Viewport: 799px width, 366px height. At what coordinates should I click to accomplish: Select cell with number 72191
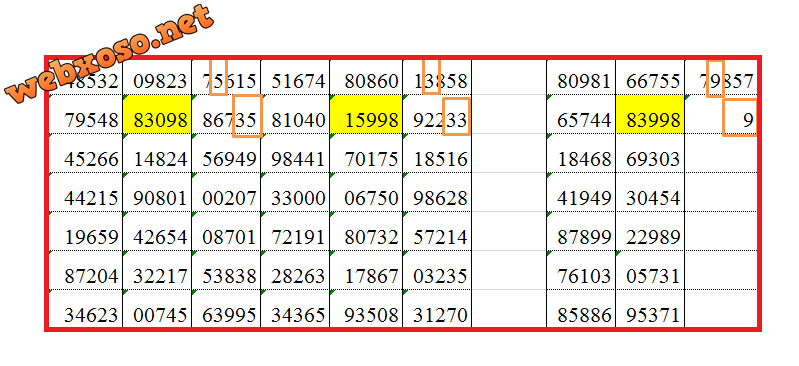pos(295,231)
